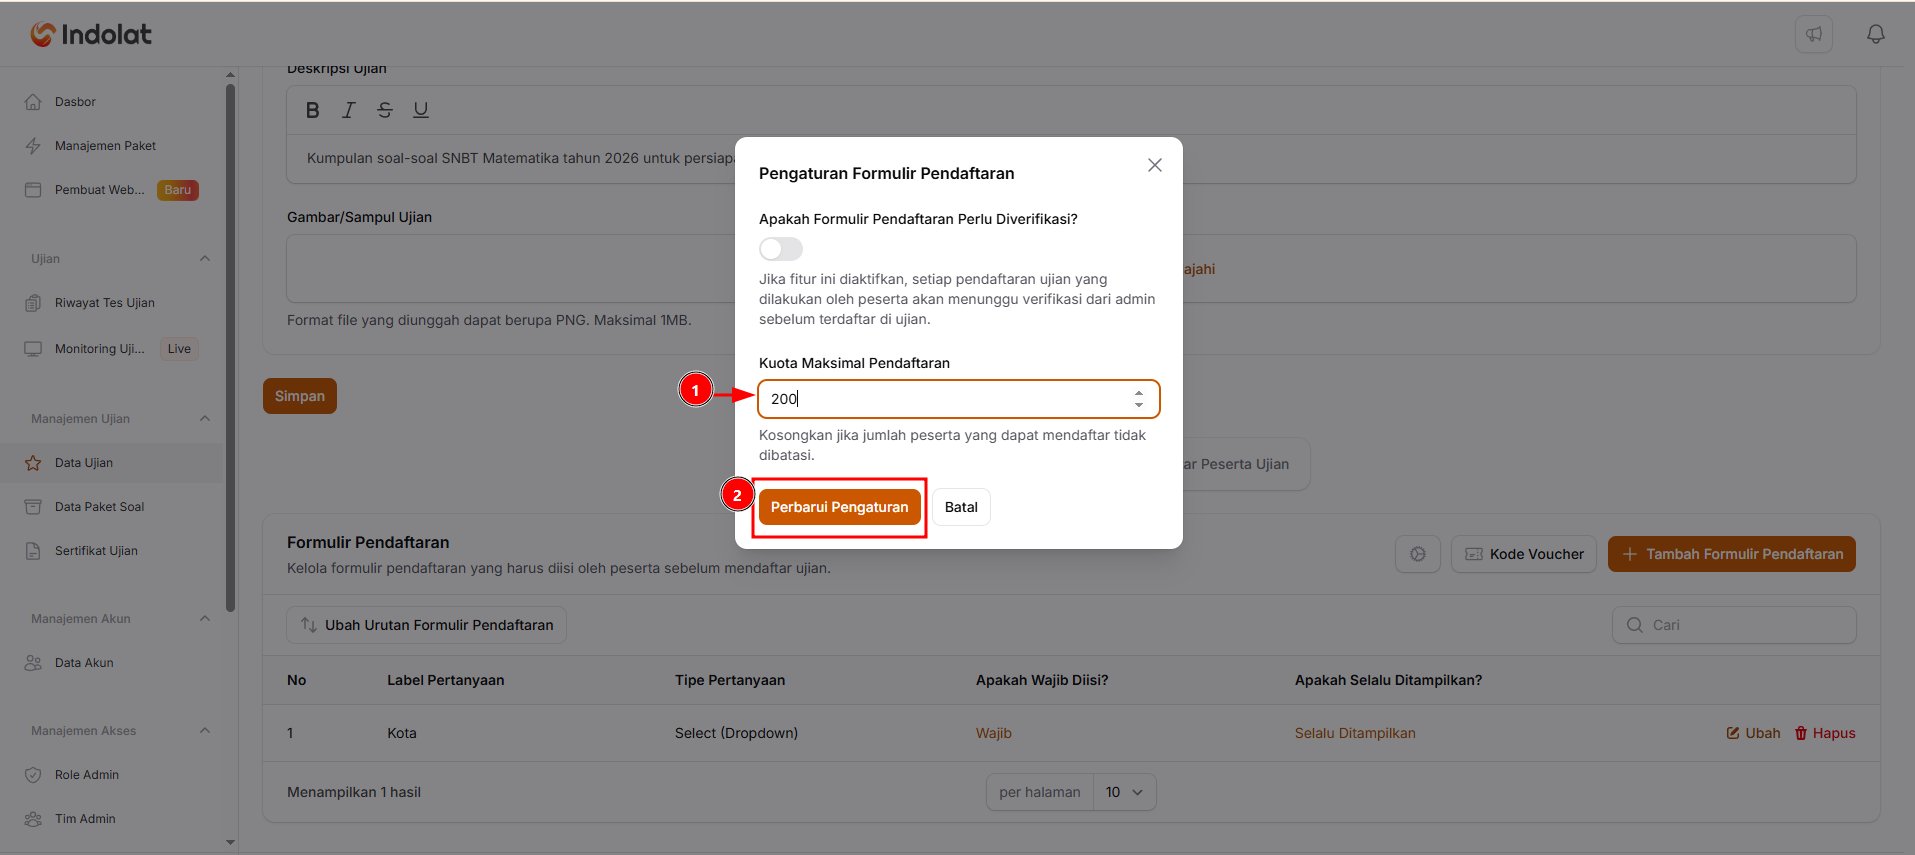Click the search magnifier icon

pyautogui.click(x=1635, y=625)
